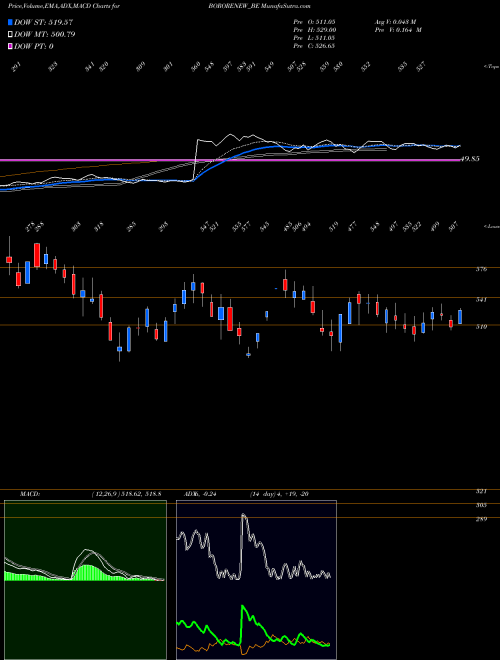This screenshot has width=500, height=660.
Task: Click the 376 price level label
Action: coord(481,269)
